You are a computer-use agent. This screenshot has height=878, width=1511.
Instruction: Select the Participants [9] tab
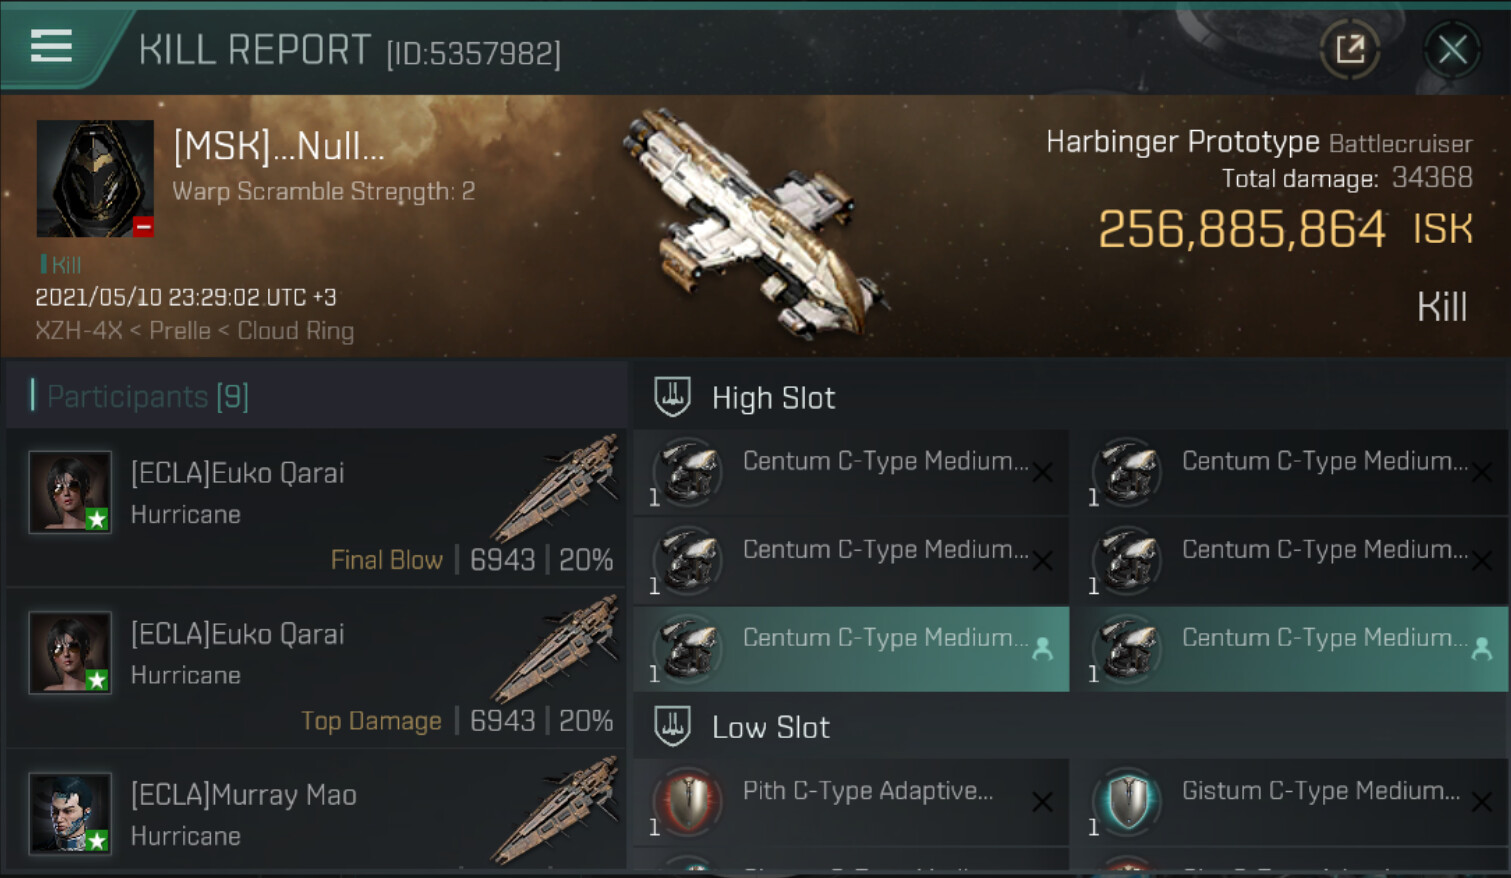coord(148,397)
